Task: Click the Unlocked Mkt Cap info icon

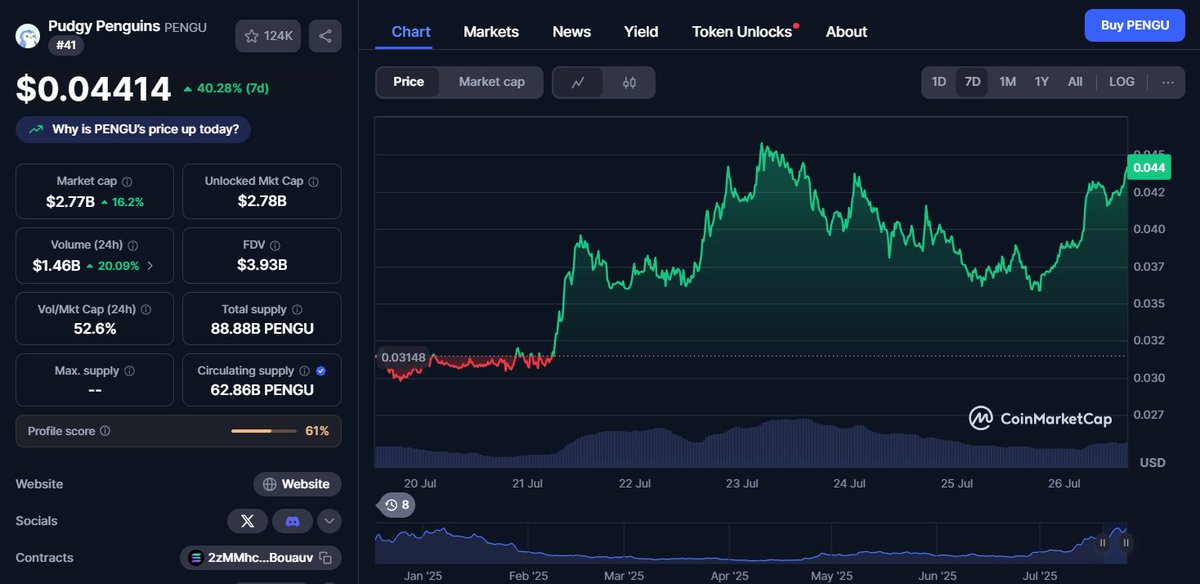Action: pos(313,182)
